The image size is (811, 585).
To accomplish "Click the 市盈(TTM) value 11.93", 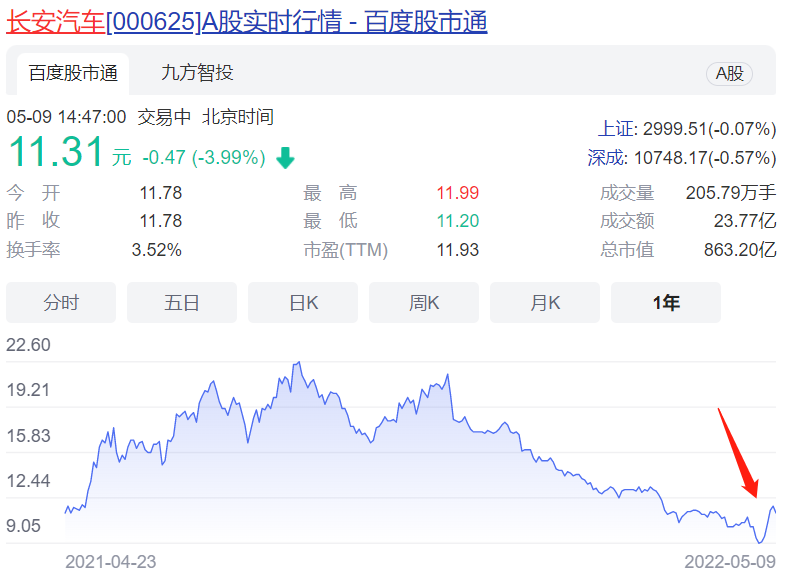I will point(458,250).
